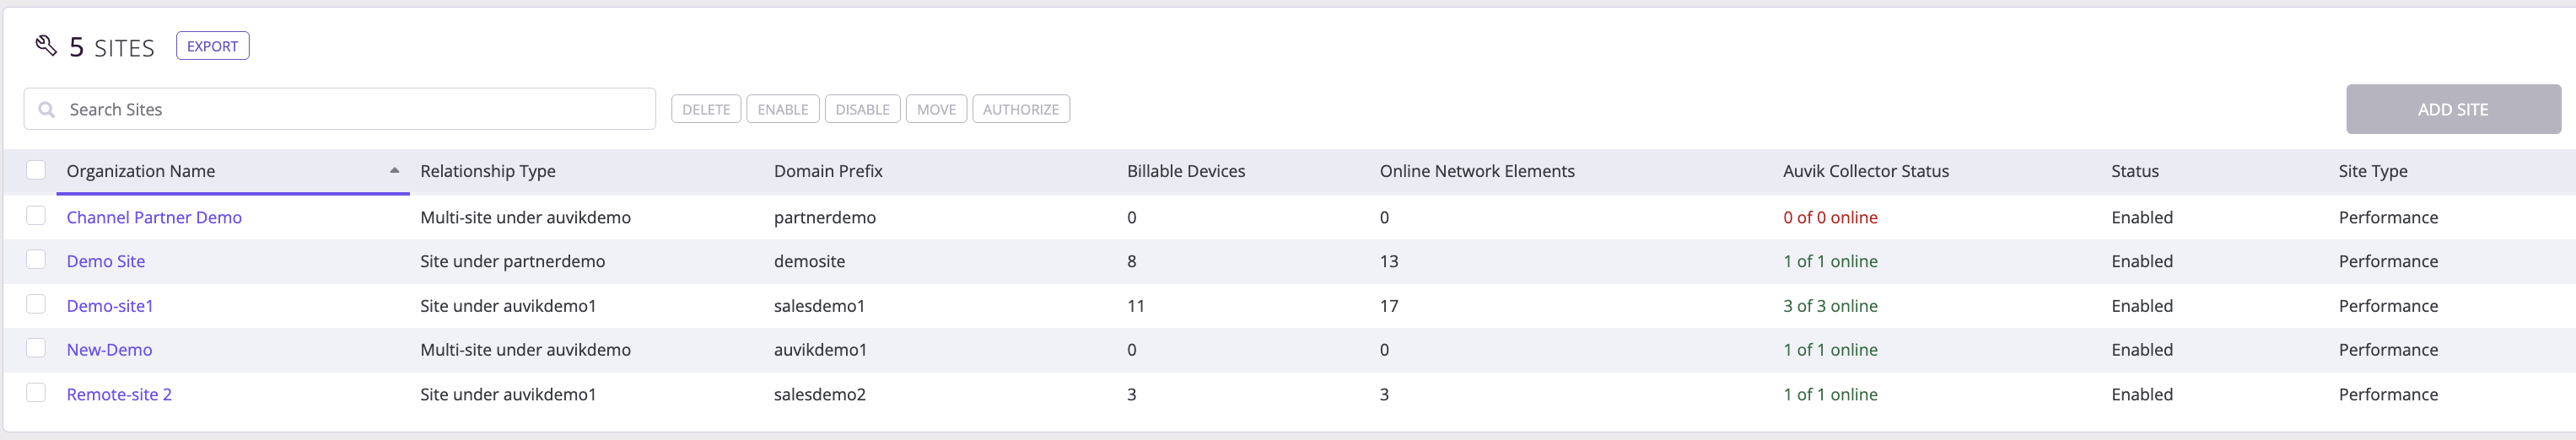Image resolution: width=2576 pixels, height=440 pixels.
Task: Sort table by Billable Devices column
Action: click(x=1186, y=171)
